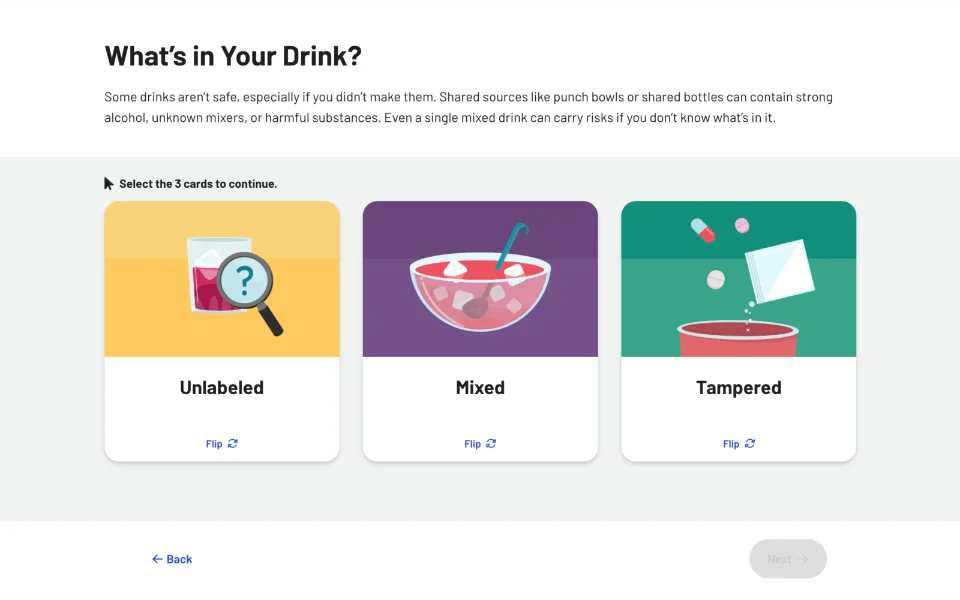Image resolution: width=960 pixels, height=600 pixels.
Task: Click the flip arrows icon on Unlabeled card
Action: click(x=233, y=444)
